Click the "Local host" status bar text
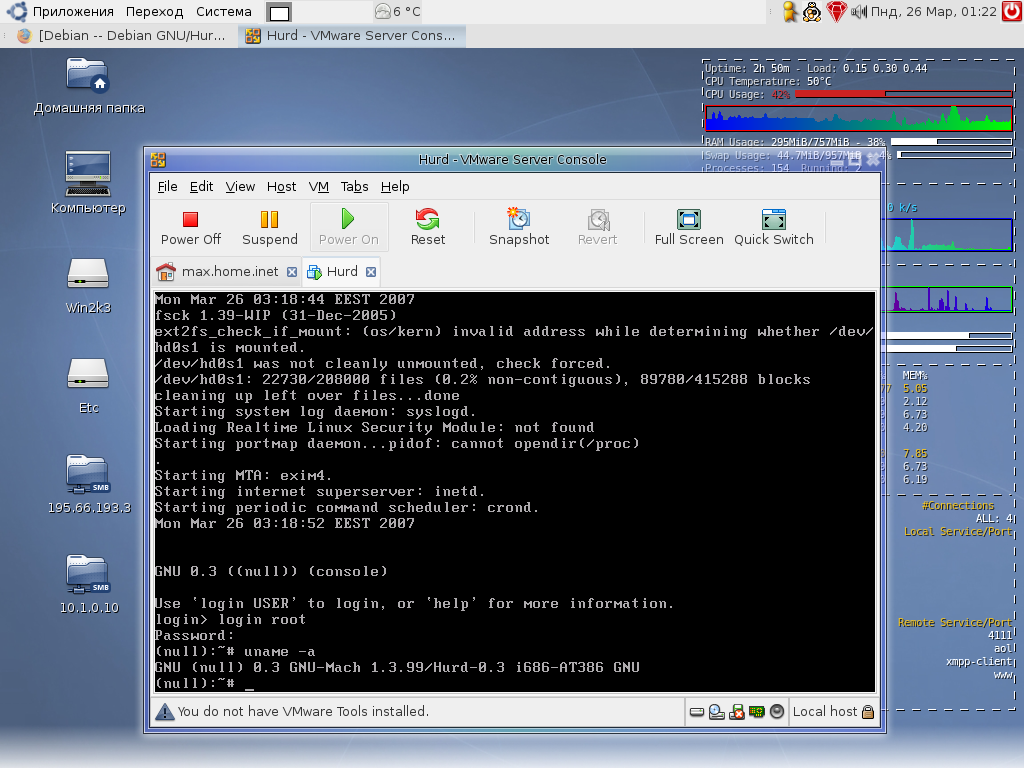 825,712
